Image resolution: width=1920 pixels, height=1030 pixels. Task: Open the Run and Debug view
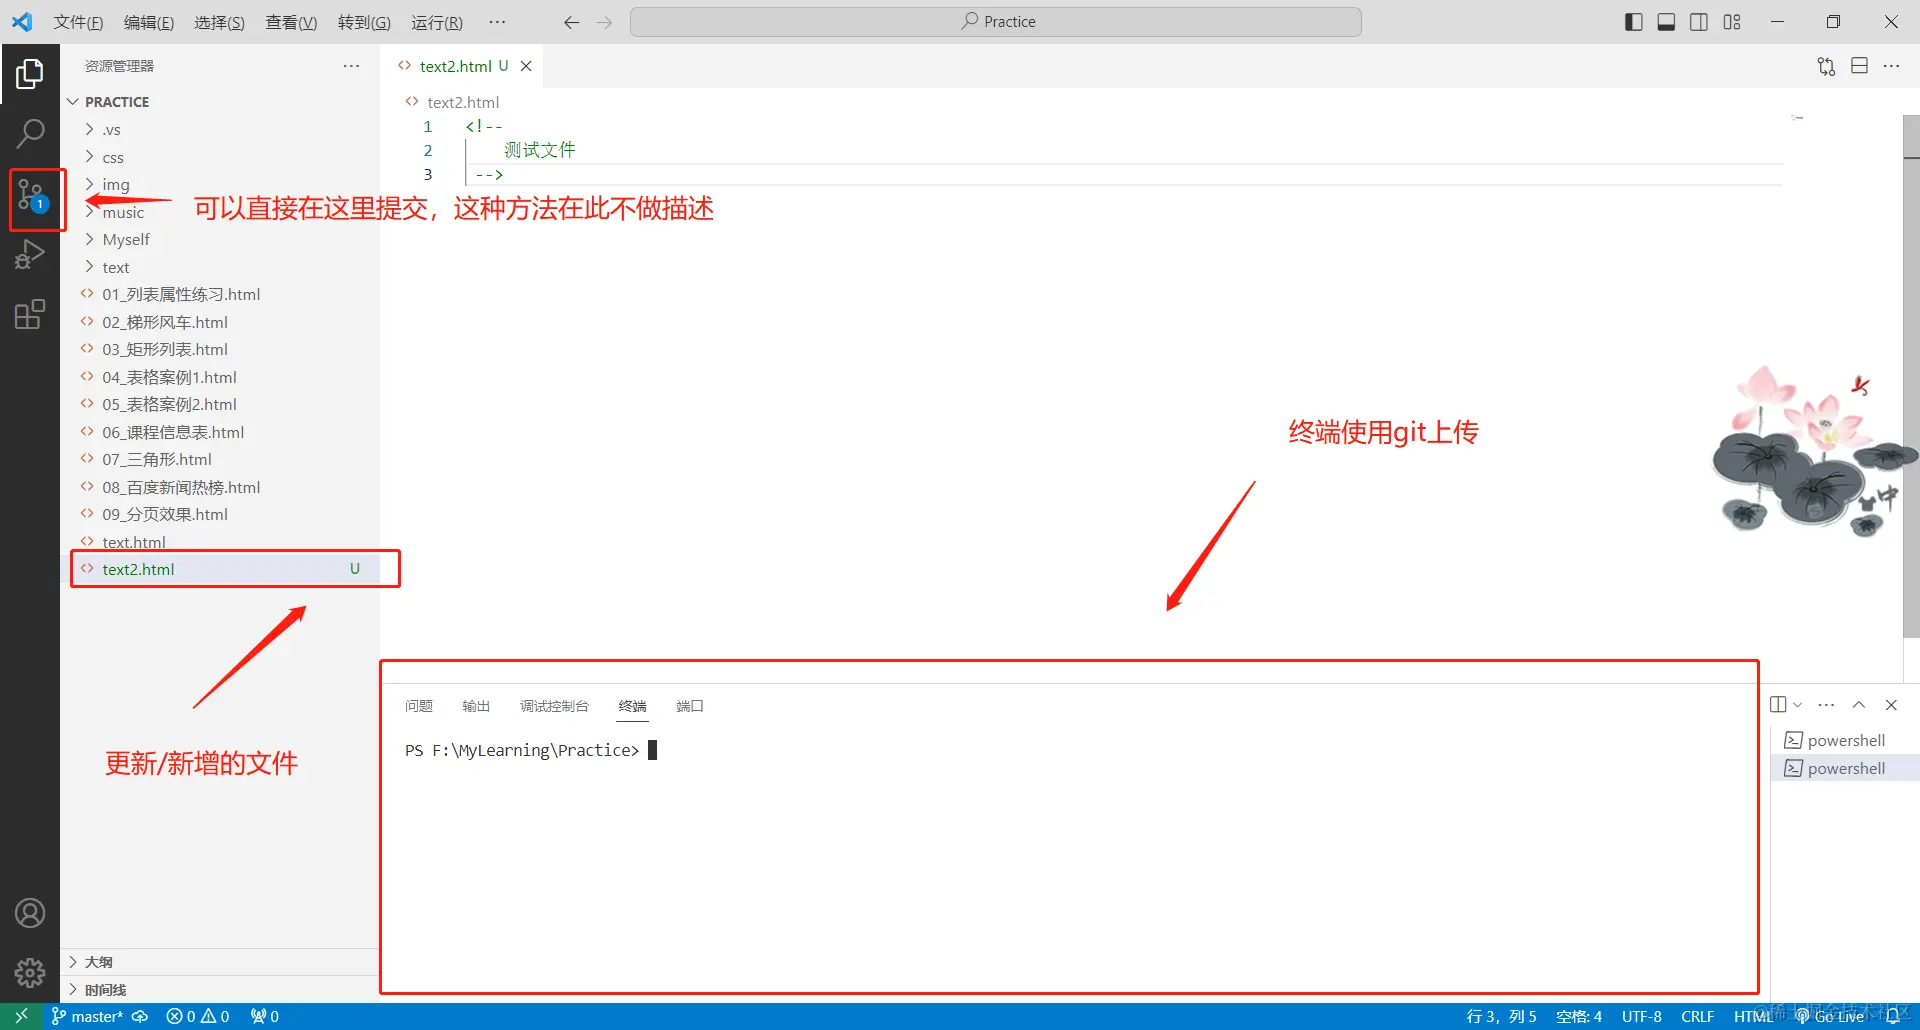[x=31, y=255]
